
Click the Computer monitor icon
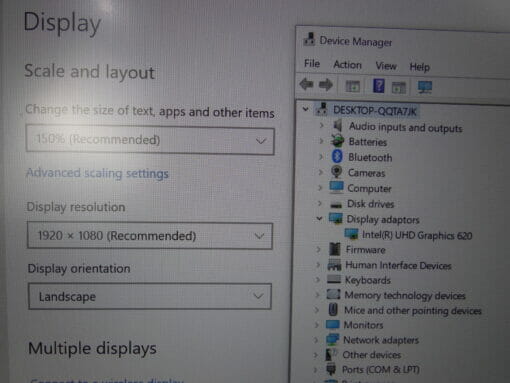click(336, 187)
